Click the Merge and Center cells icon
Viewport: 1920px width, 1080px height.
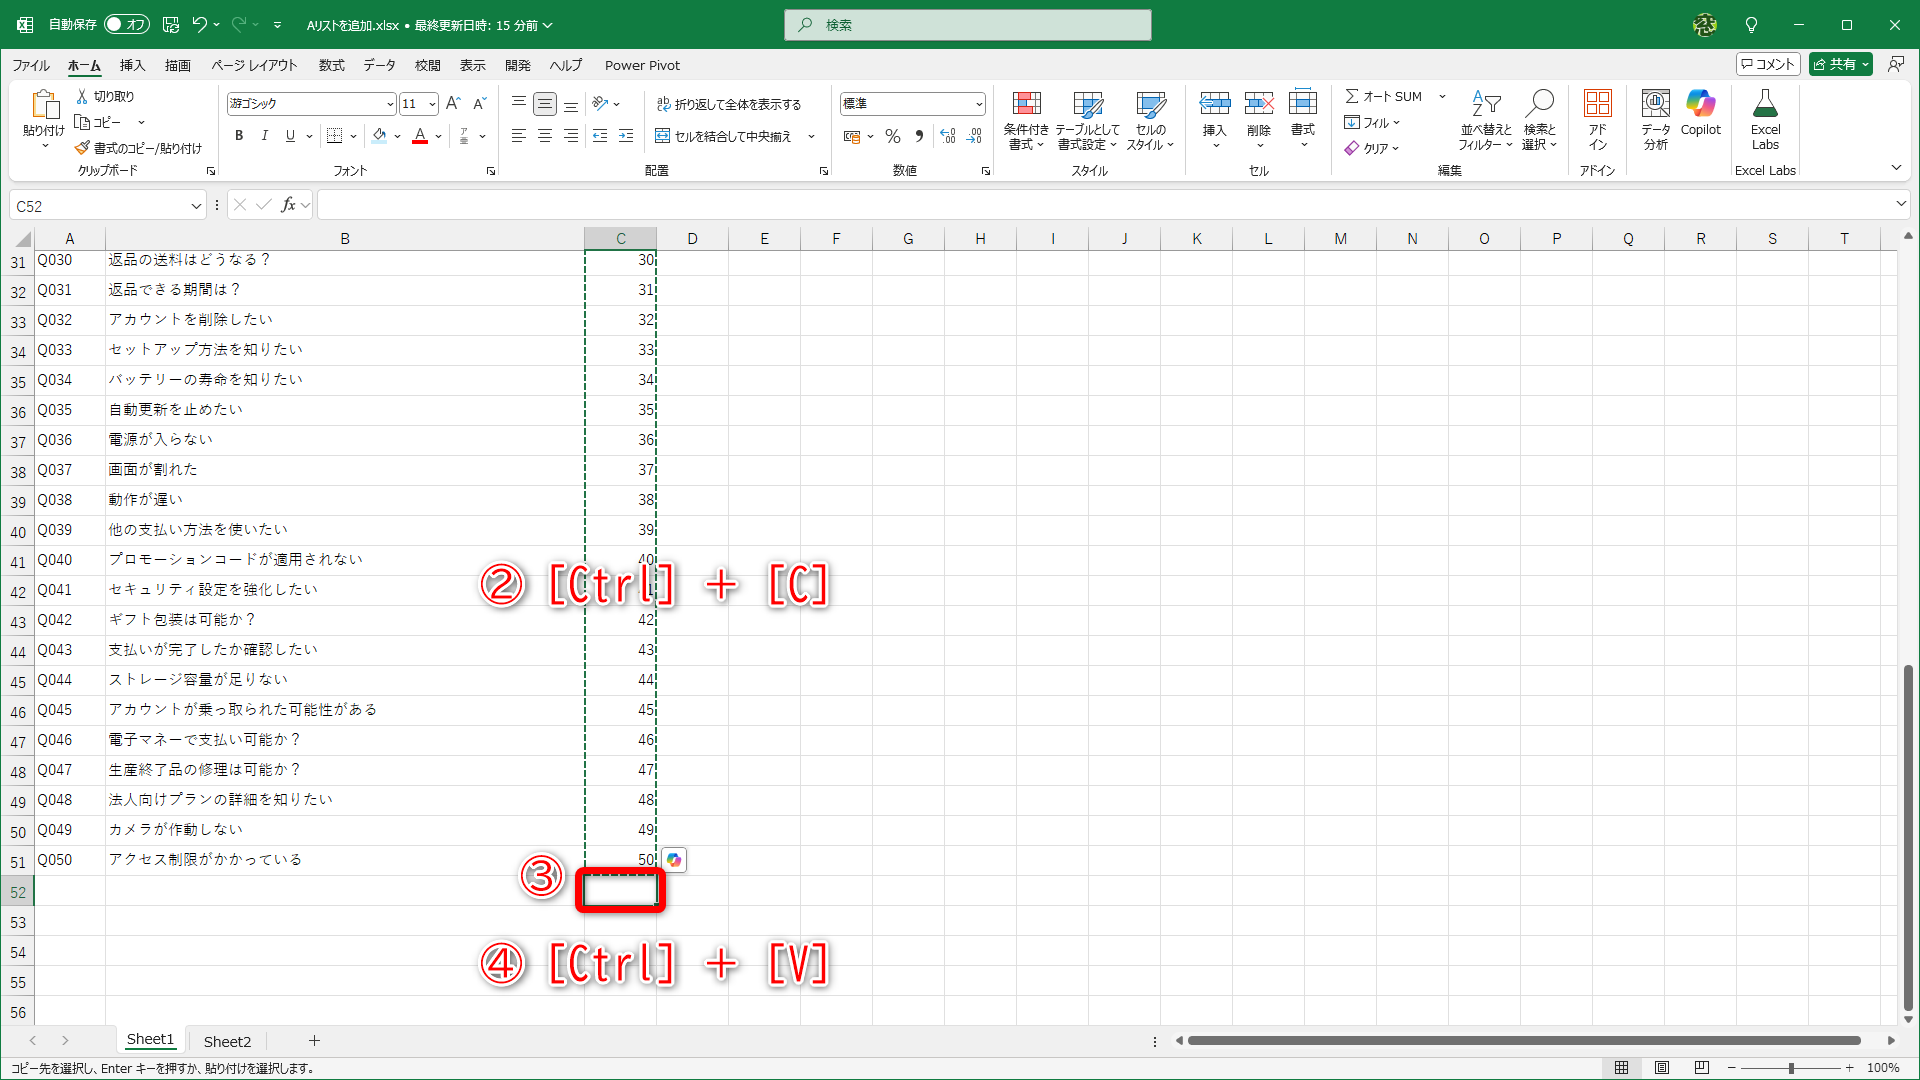point(663,136)
